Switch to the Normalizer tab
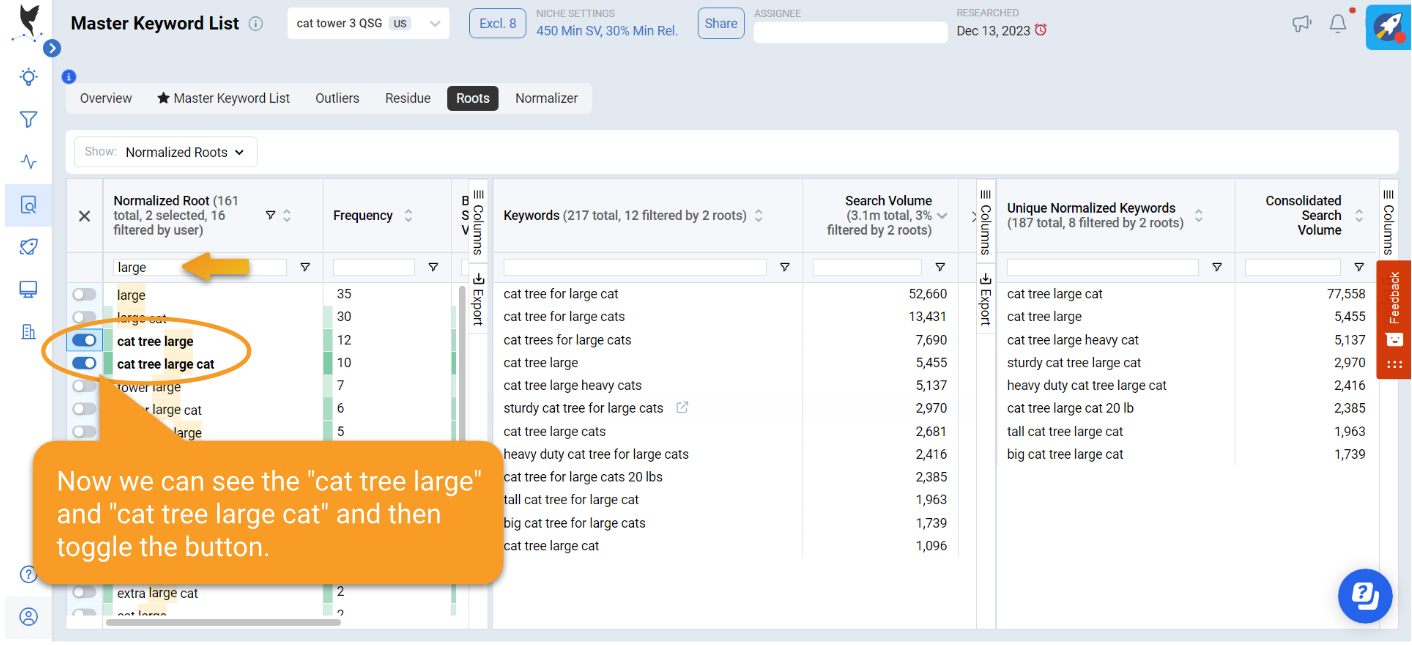Viewport: 1412px width, 645px height. click(546, 98)
